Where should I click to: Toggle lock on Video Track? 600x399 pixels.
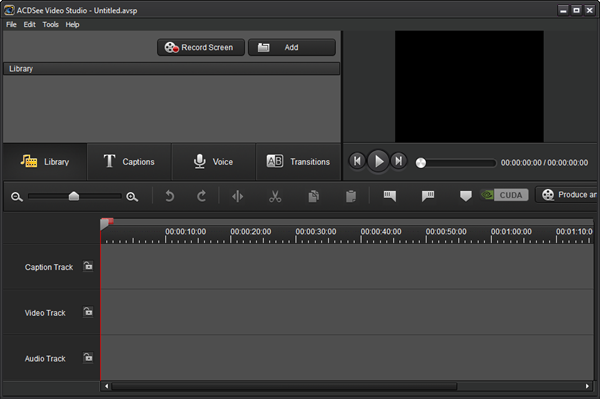[88, 312]
